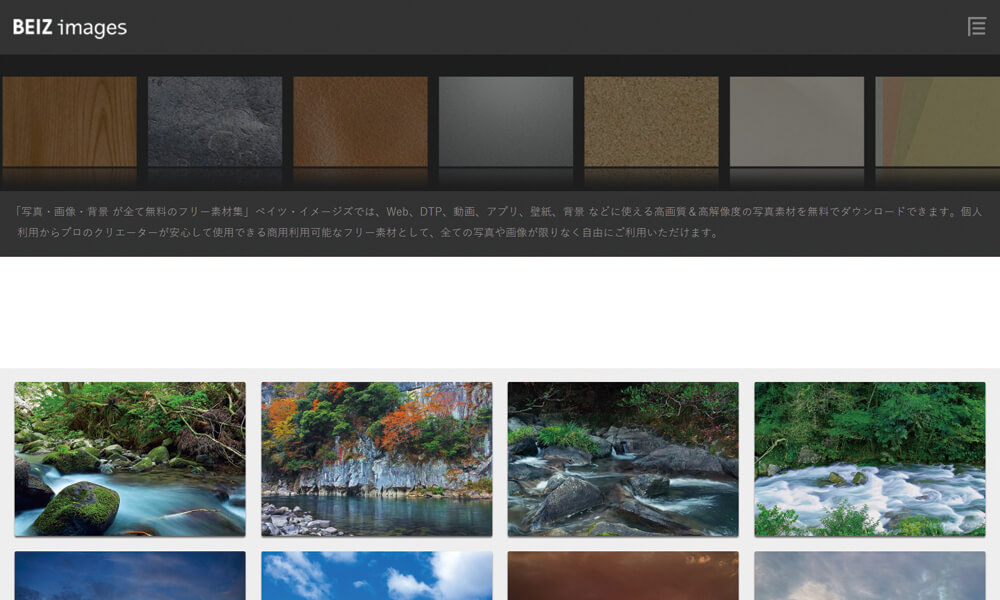Viewport: 1000px width, 600px height.
Task: Select the pastel geometric pattern thumbnail
Action: pos(938,122)
